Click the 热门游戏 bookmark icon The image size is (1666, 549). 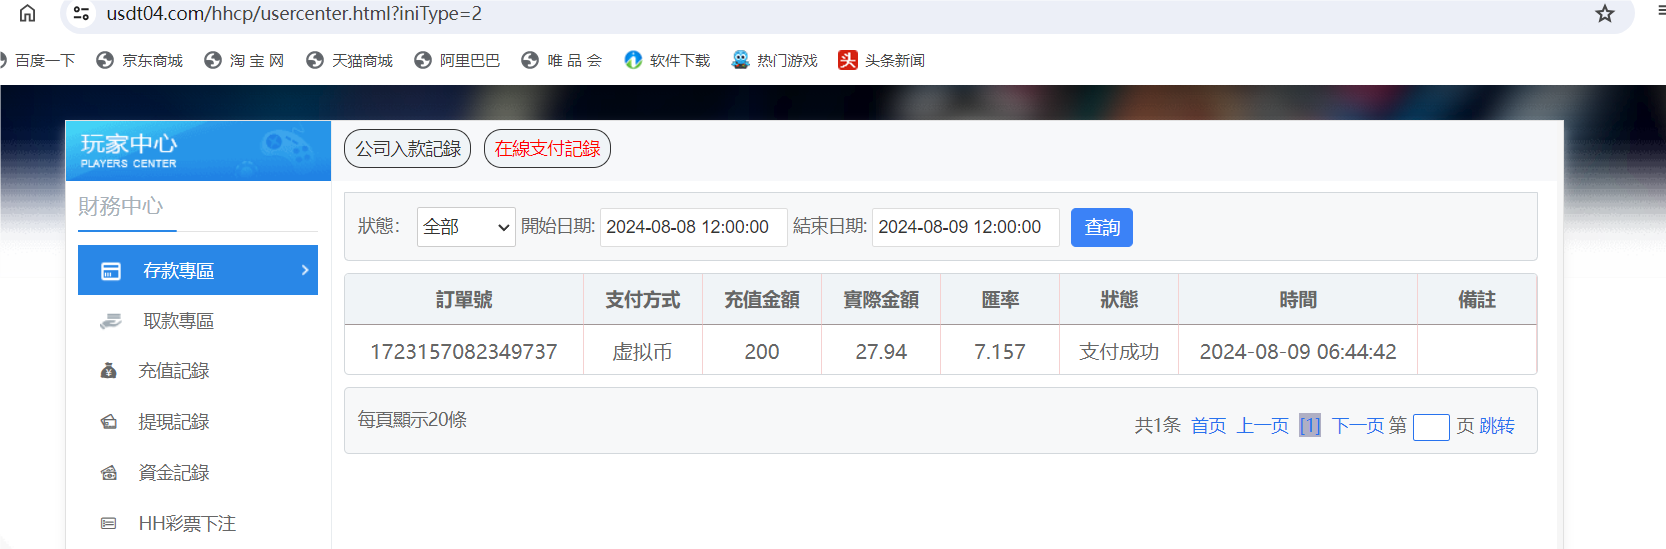pos(740,60)
